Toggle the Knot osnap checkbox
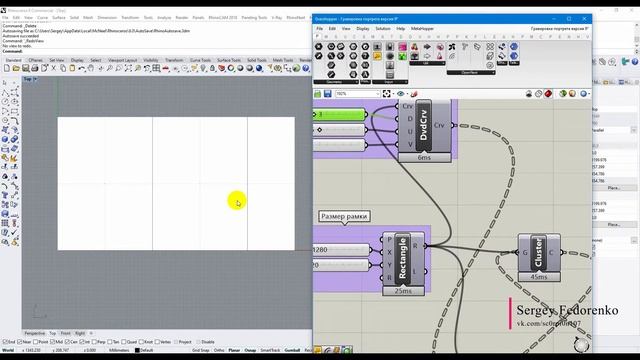640x360 pixels. pos(141,342)
